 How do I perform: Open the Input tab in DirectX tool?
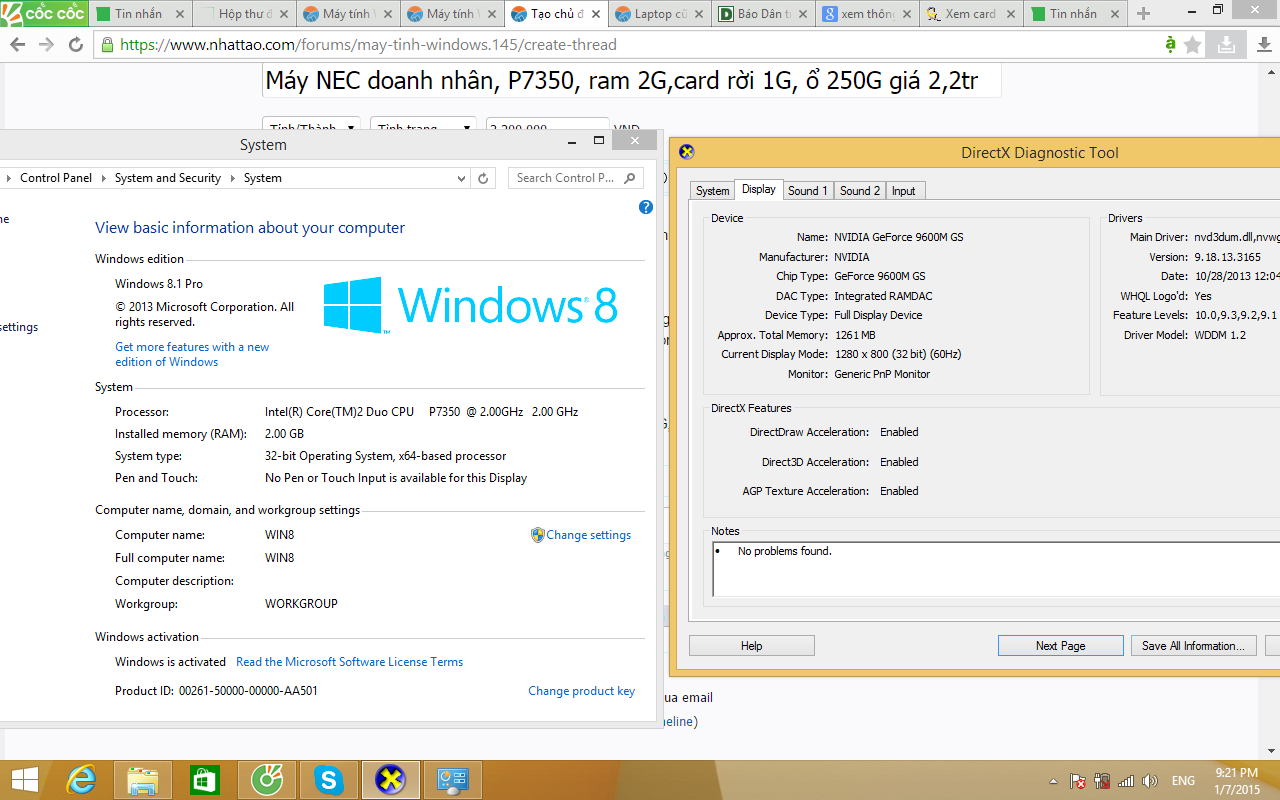[x=904, y=191]
